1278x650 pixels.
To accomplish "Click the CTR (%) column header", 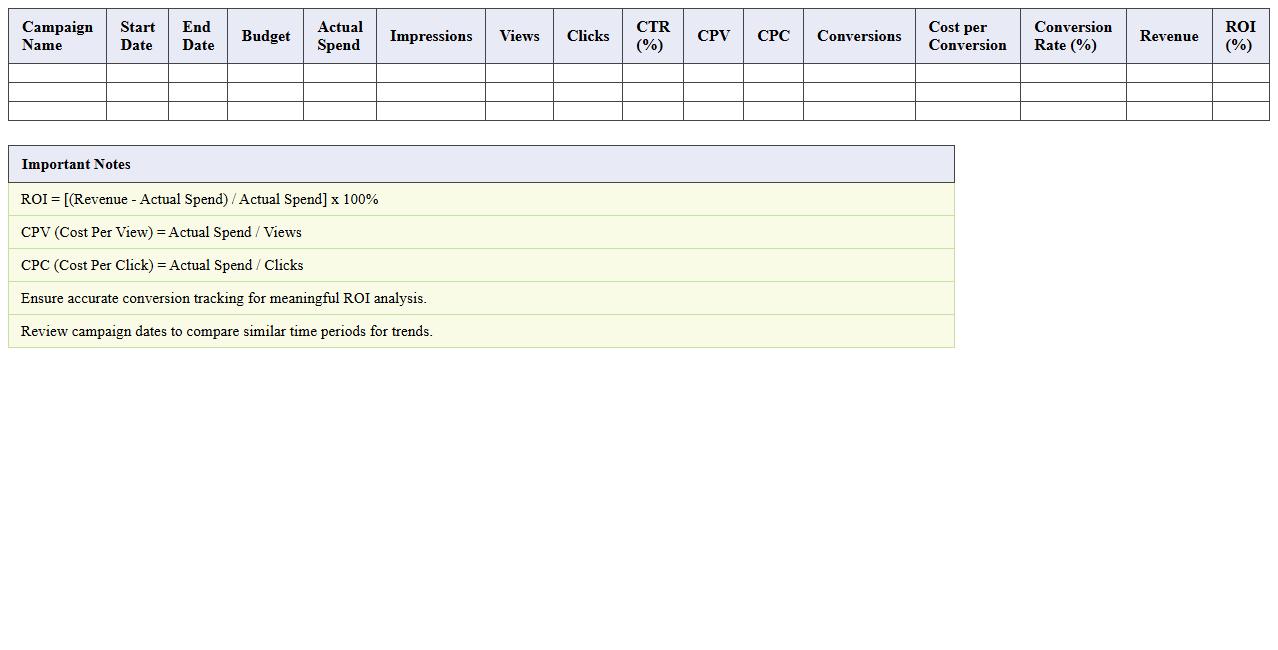I will [652, 36].
